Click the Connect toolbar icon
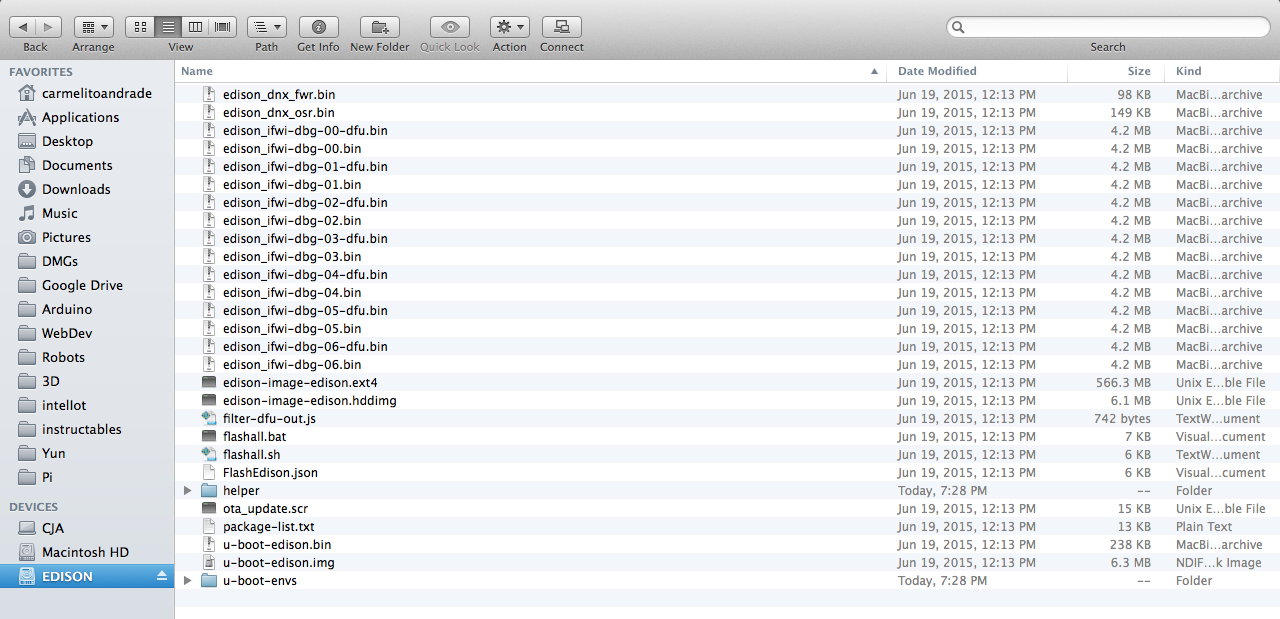Screen dimensions: 1280x619 point(562,27)
